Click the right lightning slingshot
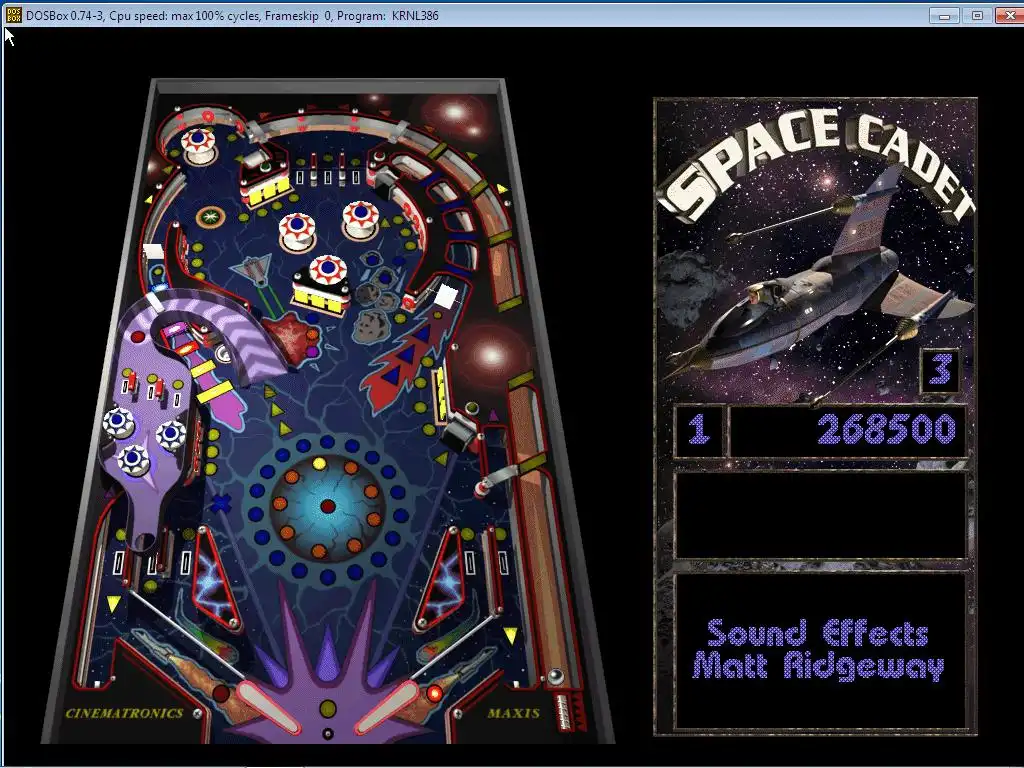 [438, 578]
